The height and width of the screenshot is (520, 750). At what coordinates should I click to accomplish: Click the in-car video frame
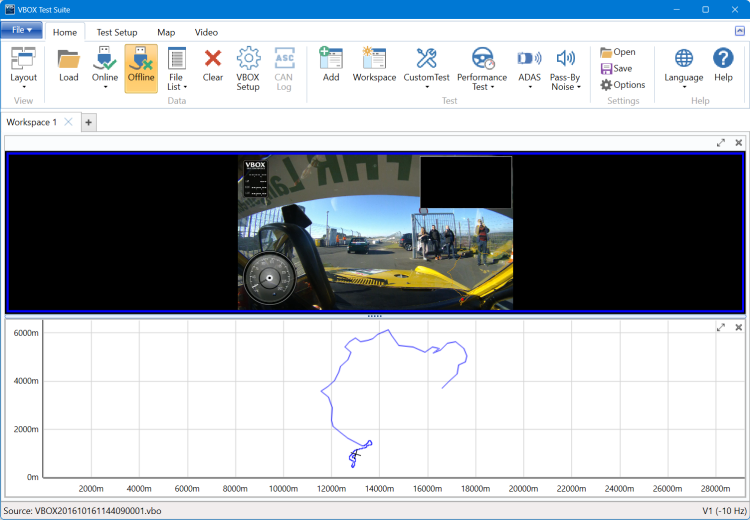pyautogui.click(x=375, y=232)
